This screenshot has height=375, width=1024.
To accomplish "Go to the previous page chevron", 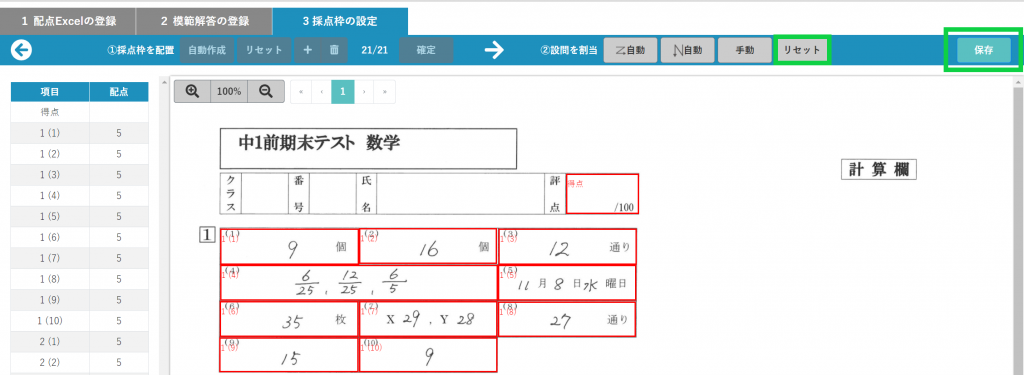I will 322,92.
